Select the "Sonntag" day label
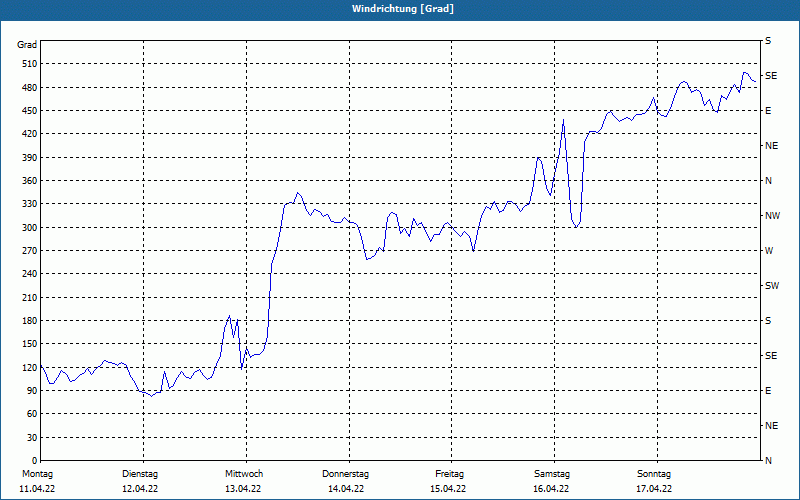The image size is (800, 500). 654,474
